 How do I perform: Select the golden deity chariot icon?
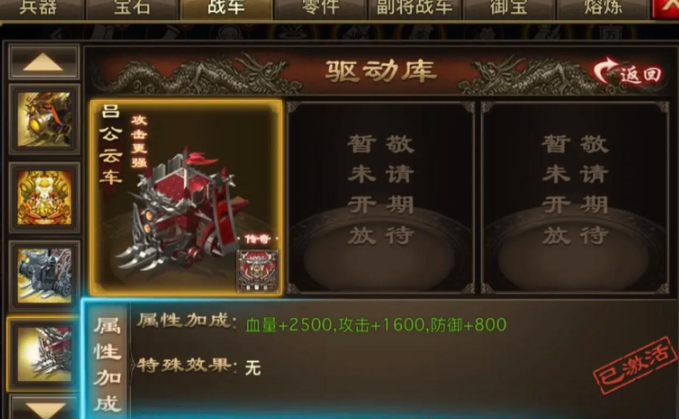coord(44,197)
